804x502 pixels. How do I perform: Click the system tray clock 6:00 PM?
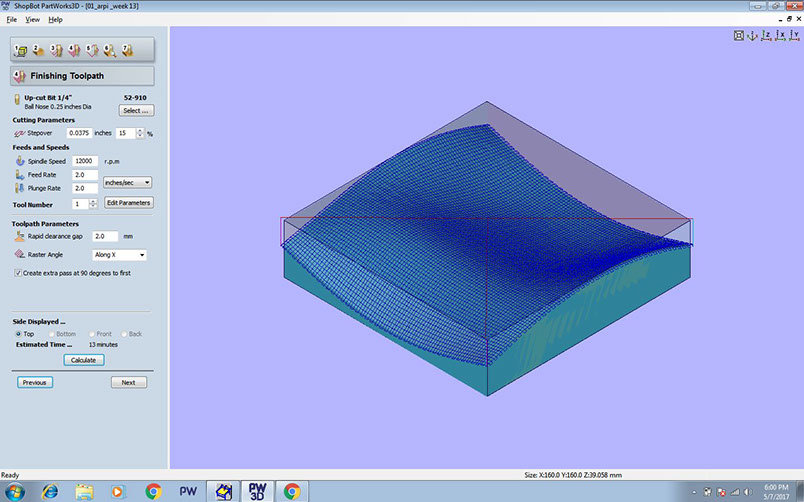pos(776,487)
